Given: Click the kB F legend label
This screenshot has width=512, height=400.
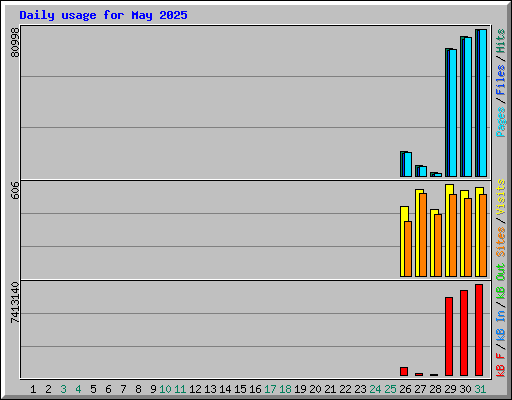Looking at the screenshot, I should click(500, 365).
